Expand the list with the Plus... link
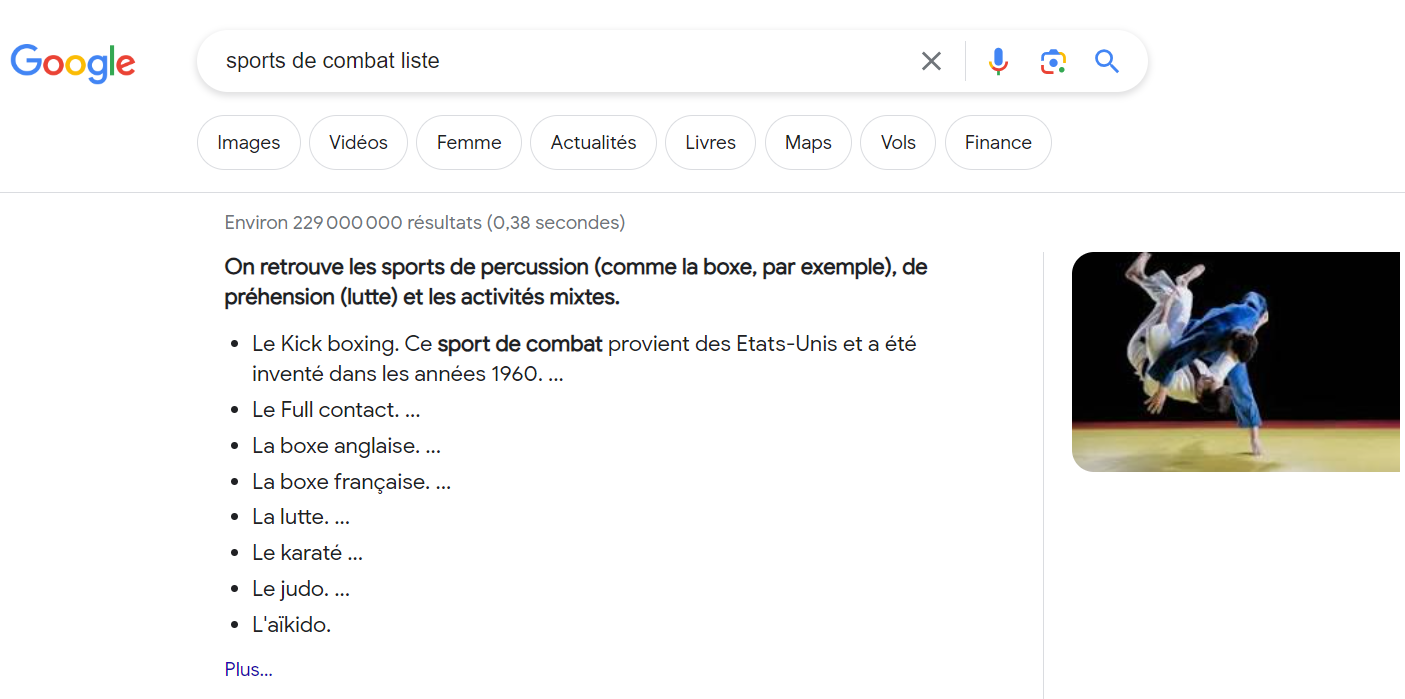The image size is (1405, 699). [x=247, y=668]
